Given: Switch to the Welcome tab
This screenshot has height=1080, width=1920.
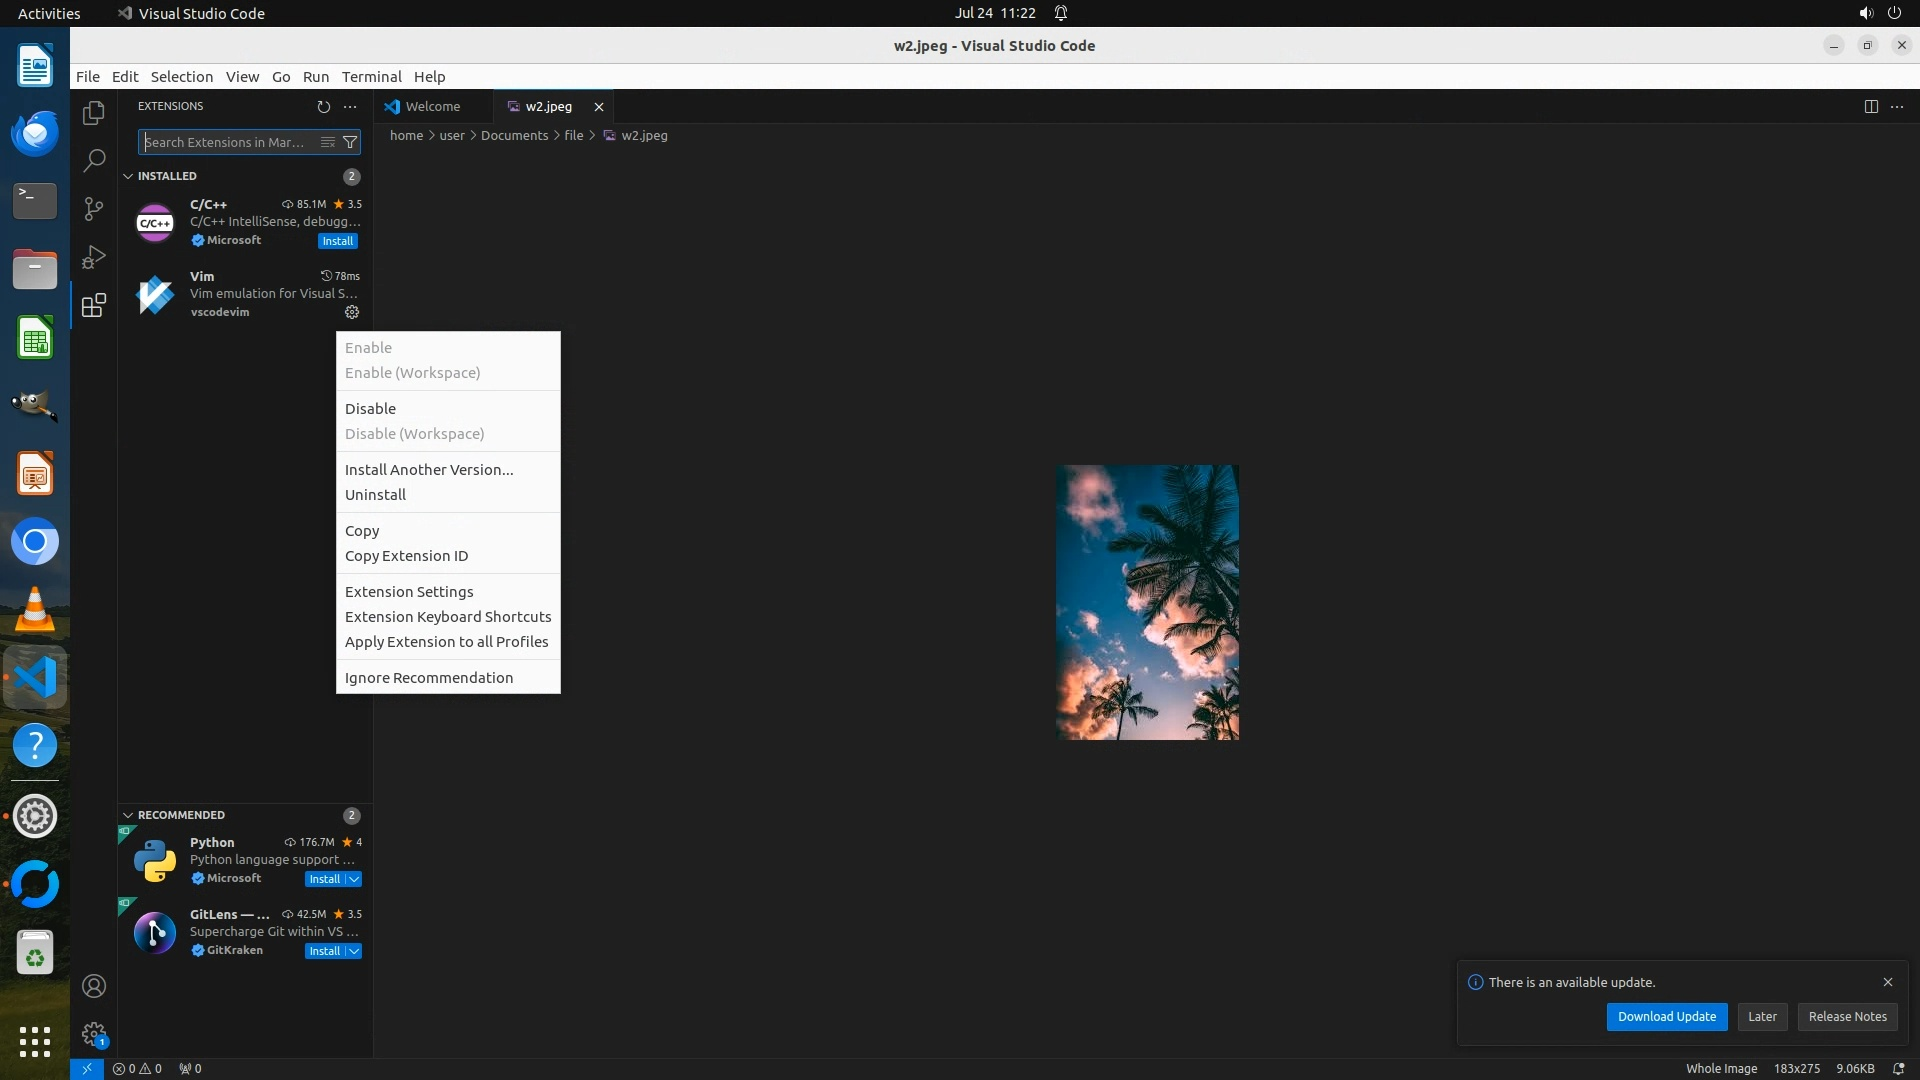Looking at the screenshot, I should (x=432, y=106).
